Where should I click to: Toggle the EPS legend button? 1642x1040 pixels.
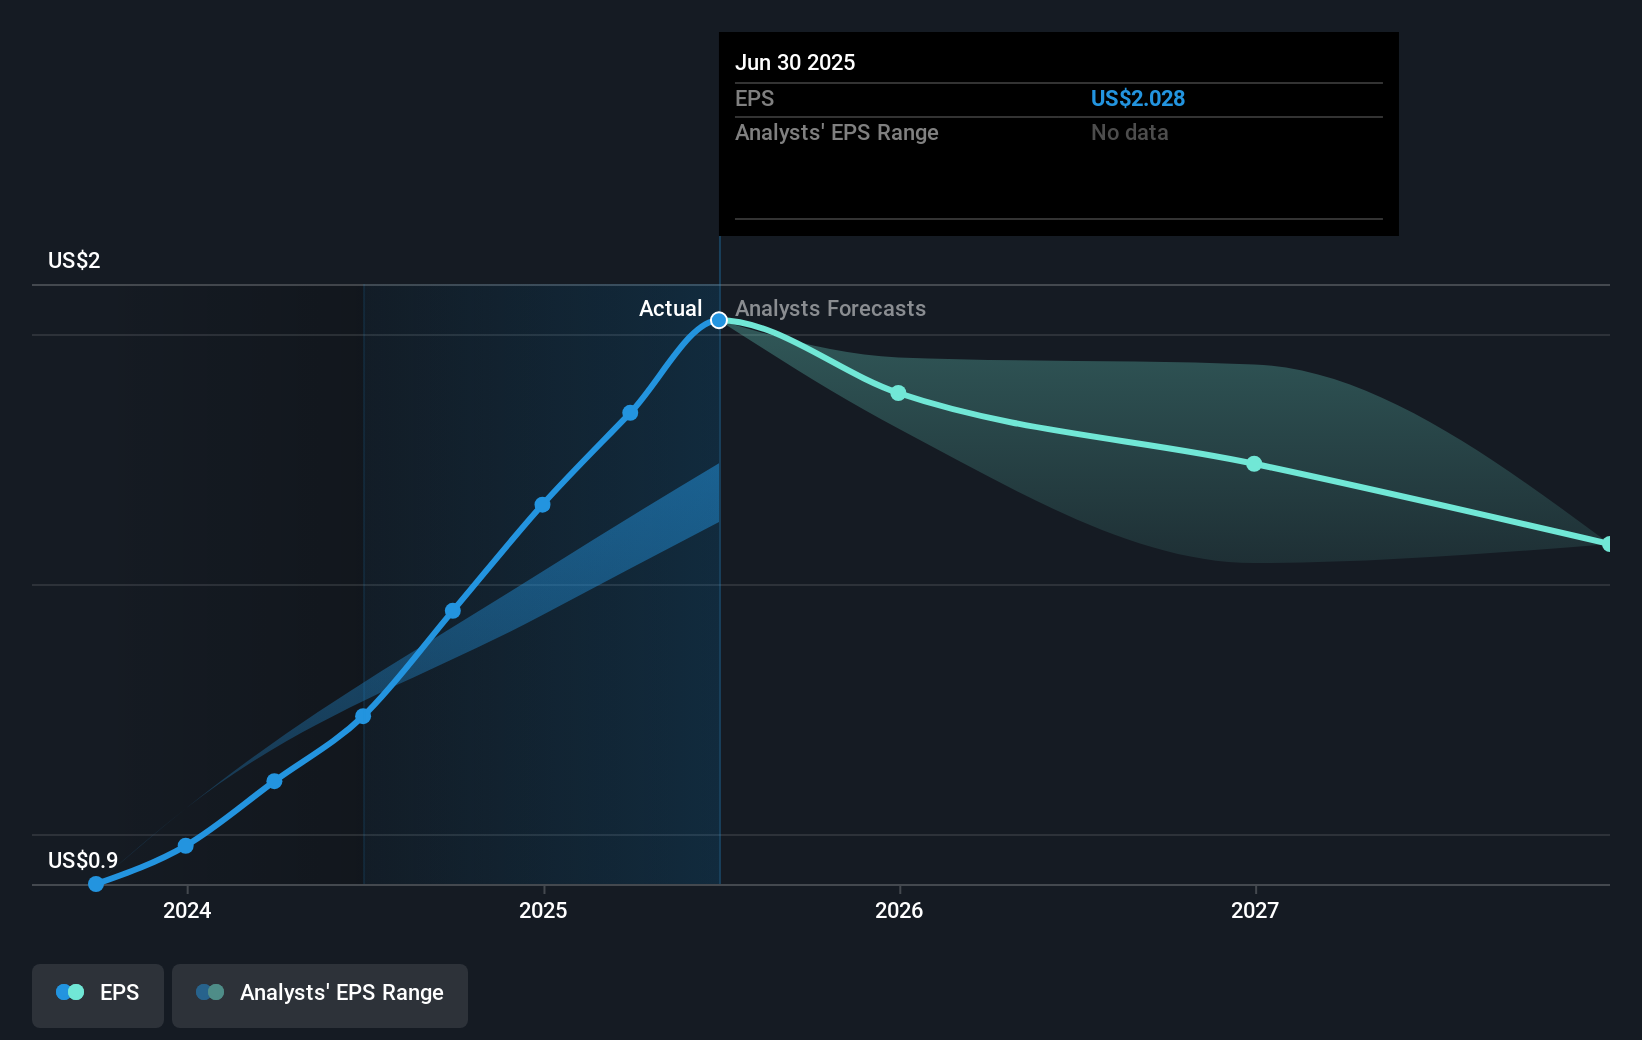click(x=98, y=994)
